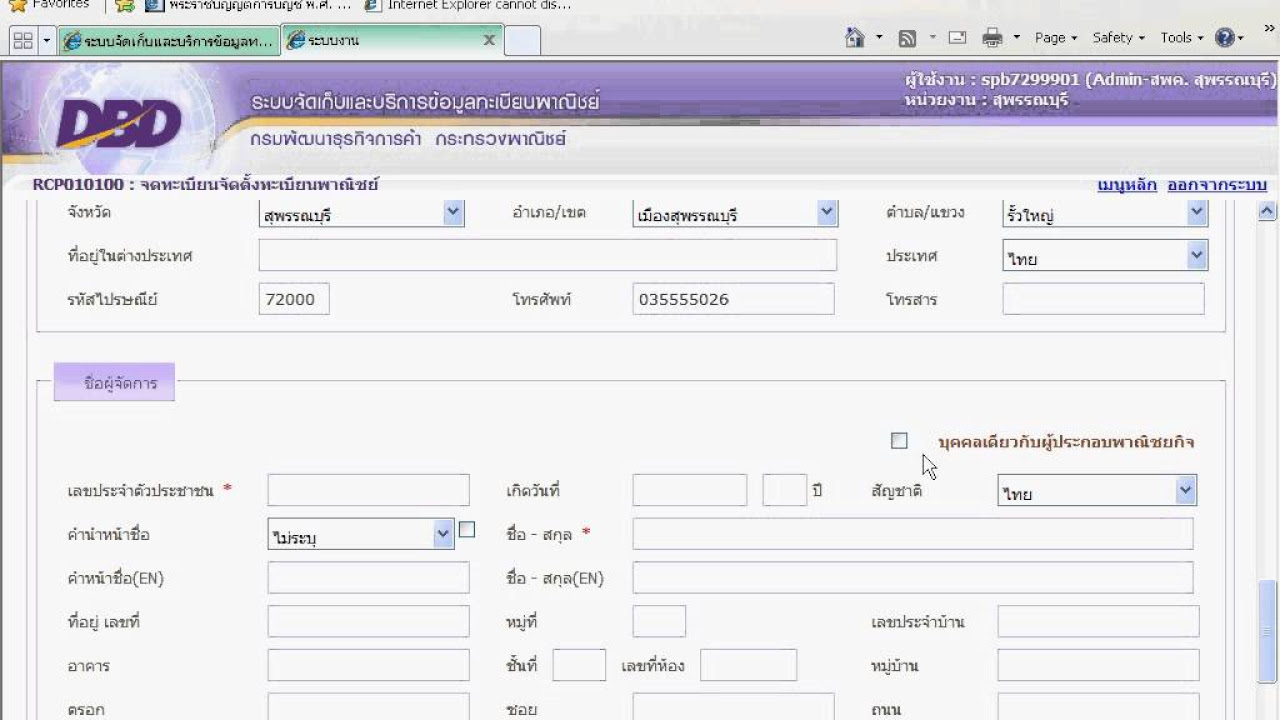
Task: Click the ชื่อ - สกุล(EN) input field
Action: coord(913,577)
